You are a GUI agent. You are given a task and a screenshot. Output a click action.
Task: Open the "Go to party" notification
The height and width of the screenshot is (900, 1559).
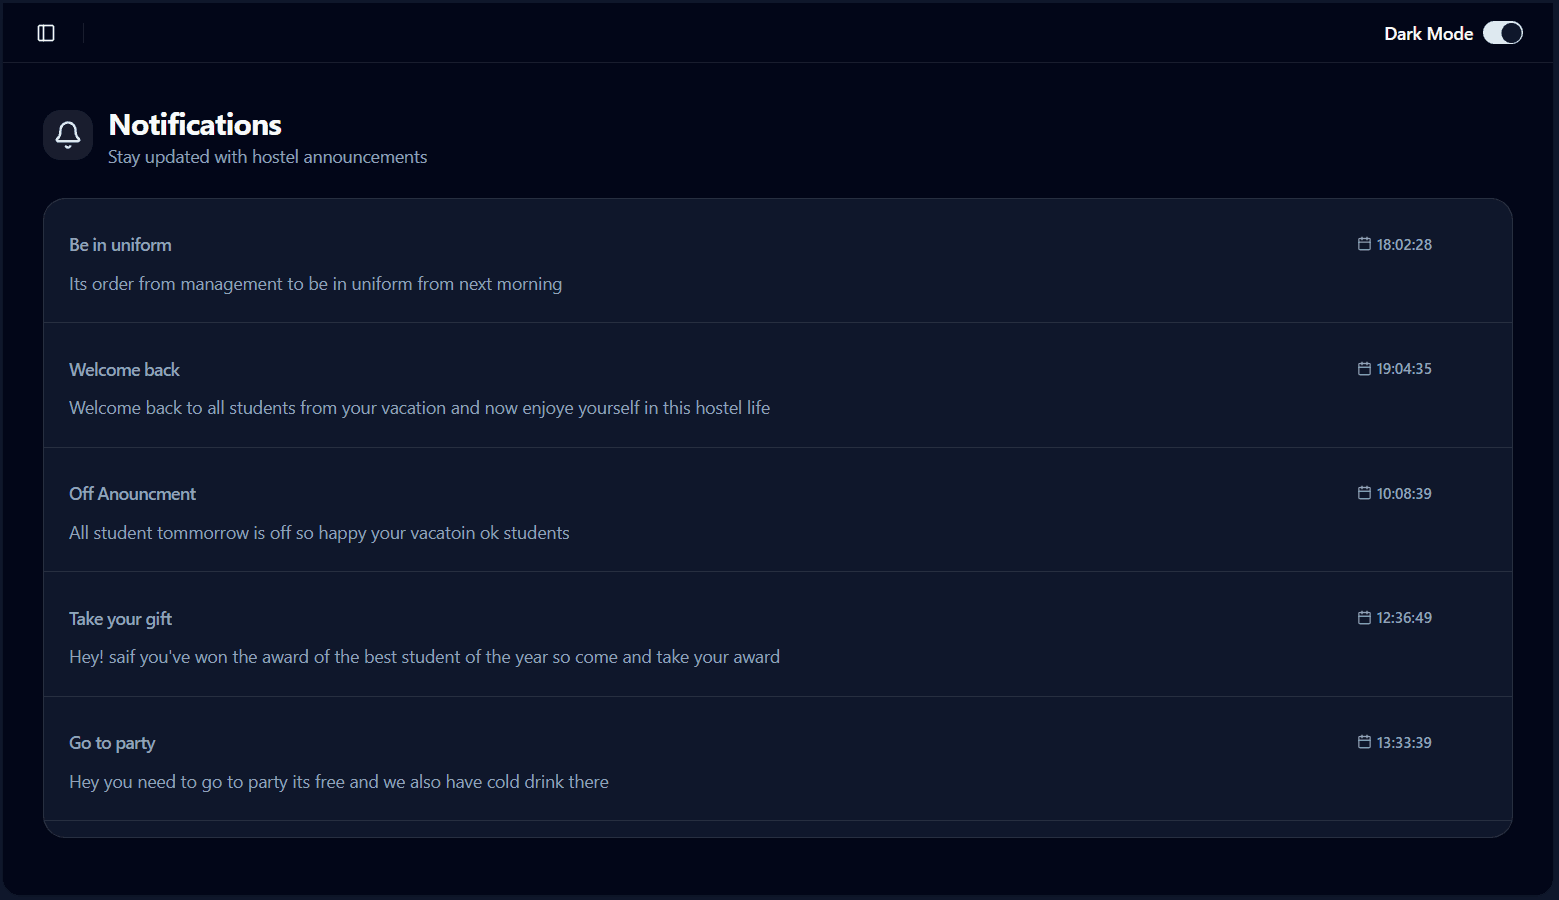click(x=112, y=743)
